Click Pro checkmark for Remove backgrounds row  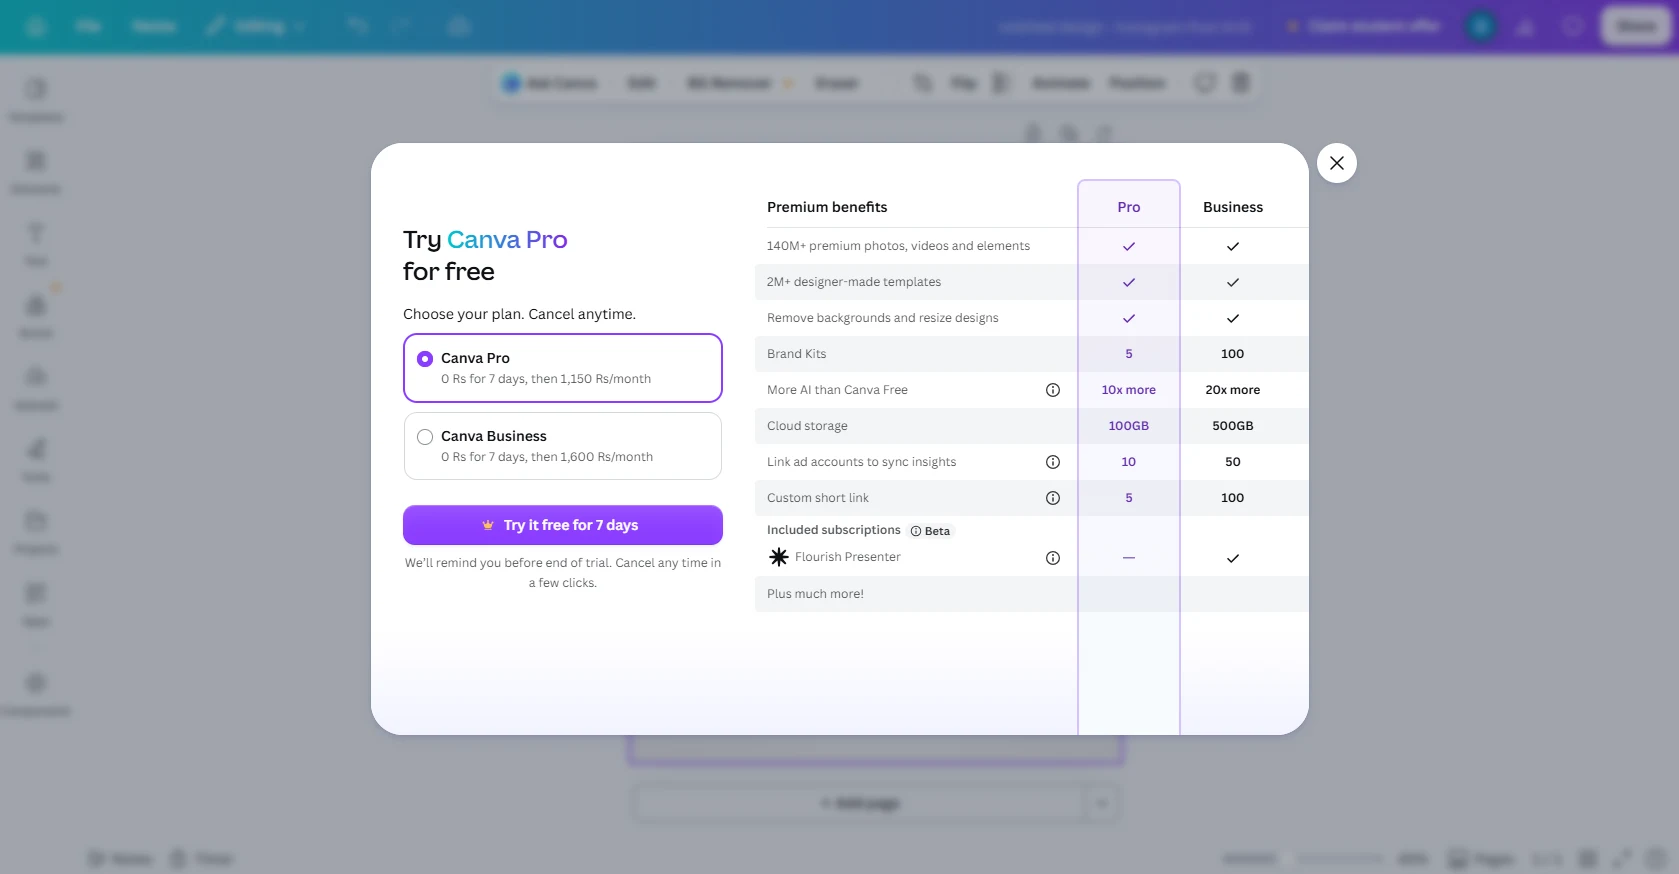[x=1129, y=318]
